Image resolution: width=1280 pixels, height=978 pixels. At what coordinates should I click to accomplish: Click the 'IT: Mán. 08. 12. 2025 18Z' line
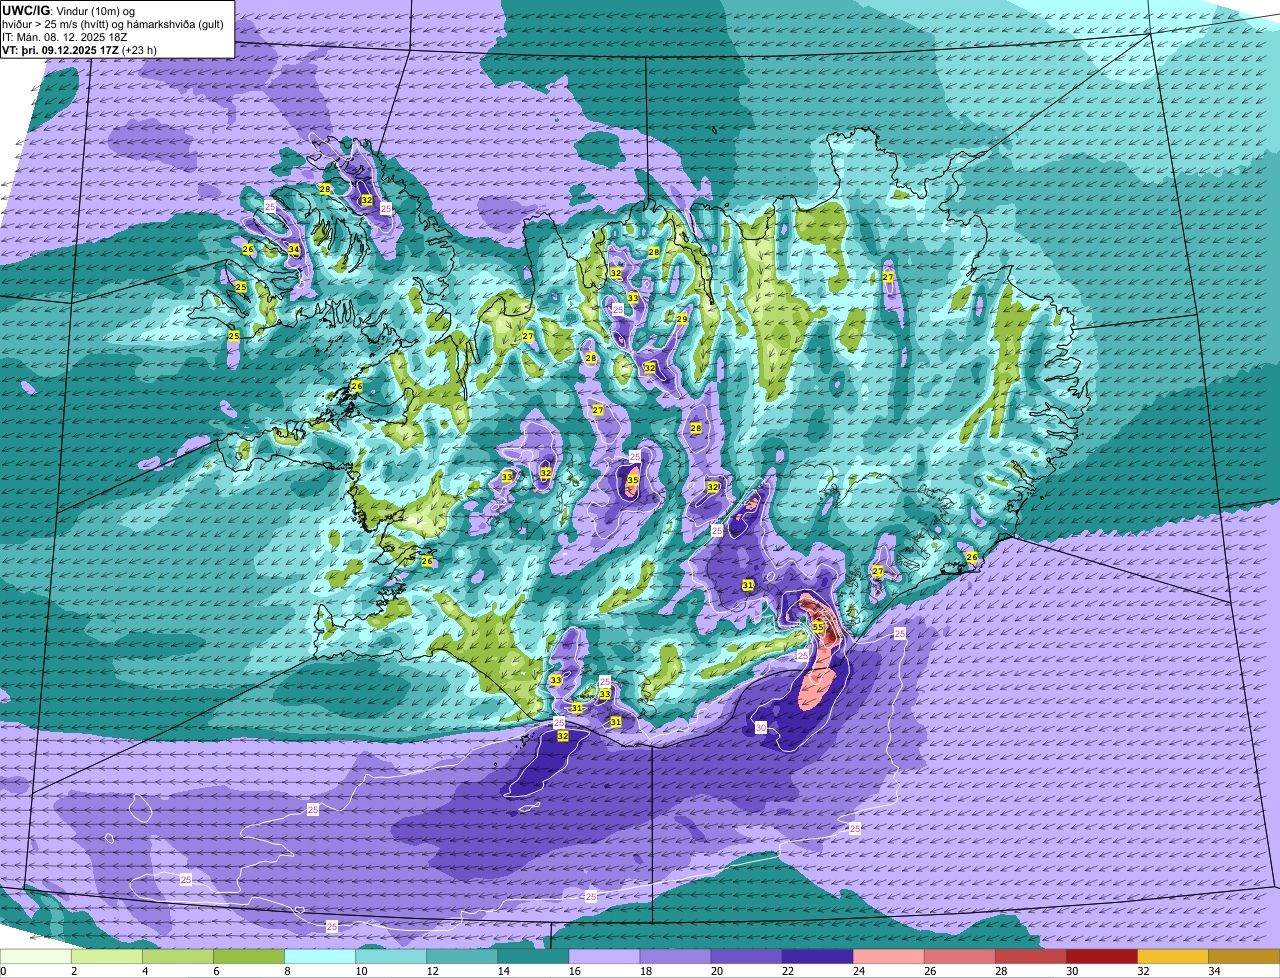[64, 37]
